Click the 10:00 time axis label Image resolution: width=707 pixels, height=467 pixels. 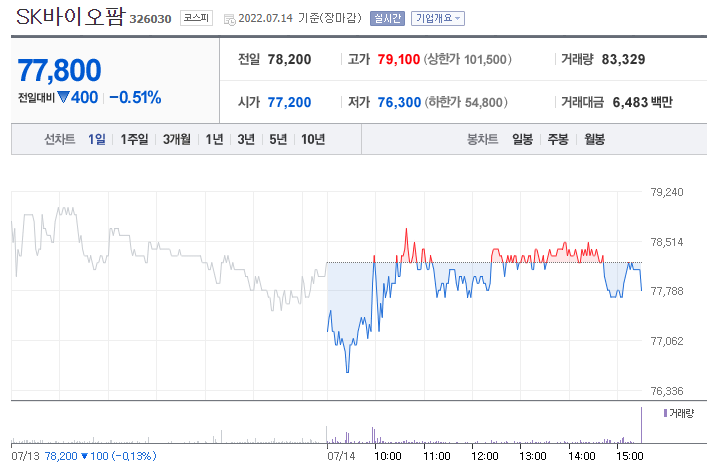pyautogui.click(x=388, y=456)
